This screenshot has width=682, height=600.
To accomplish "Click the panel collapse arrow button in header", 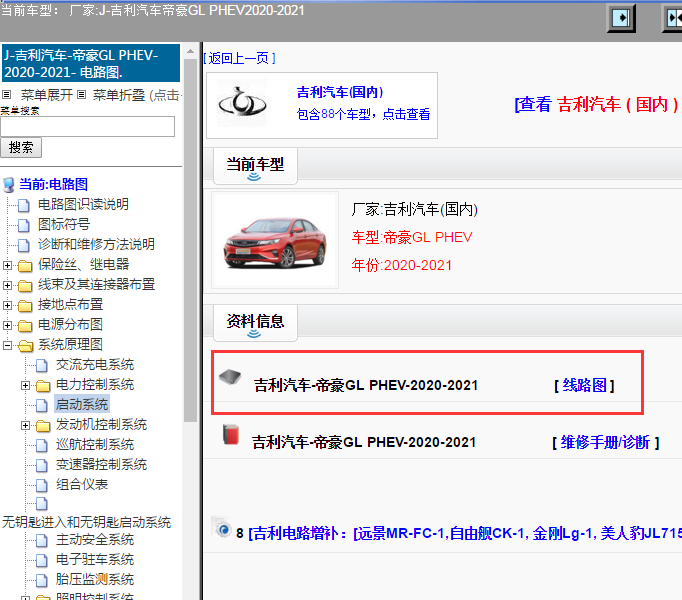I will click(x=621, y=18).
